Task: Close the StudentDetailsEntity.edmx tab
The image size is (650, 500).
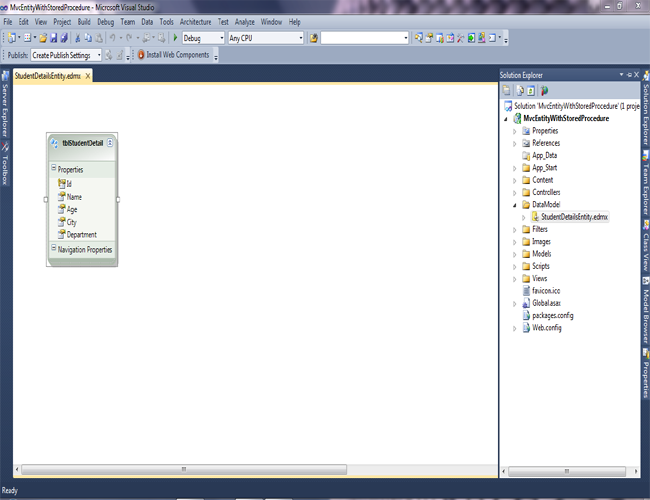Action: click(x=88, y=76)
